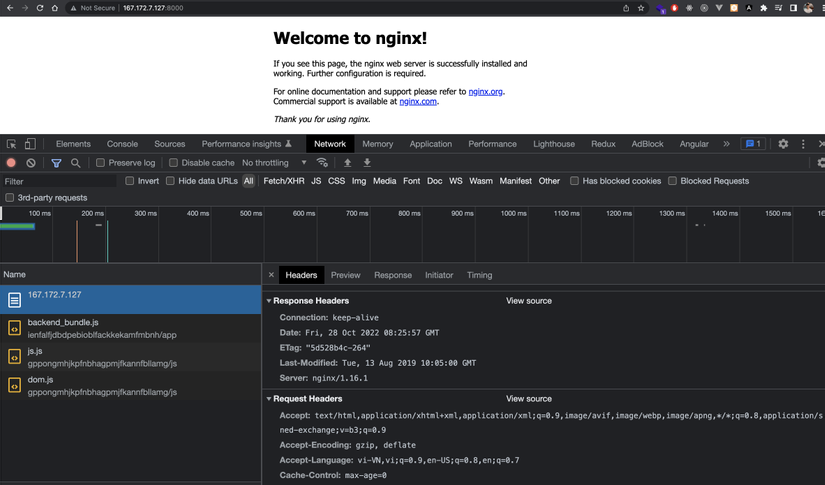Activate the inspect element picker

coord(11,144)
